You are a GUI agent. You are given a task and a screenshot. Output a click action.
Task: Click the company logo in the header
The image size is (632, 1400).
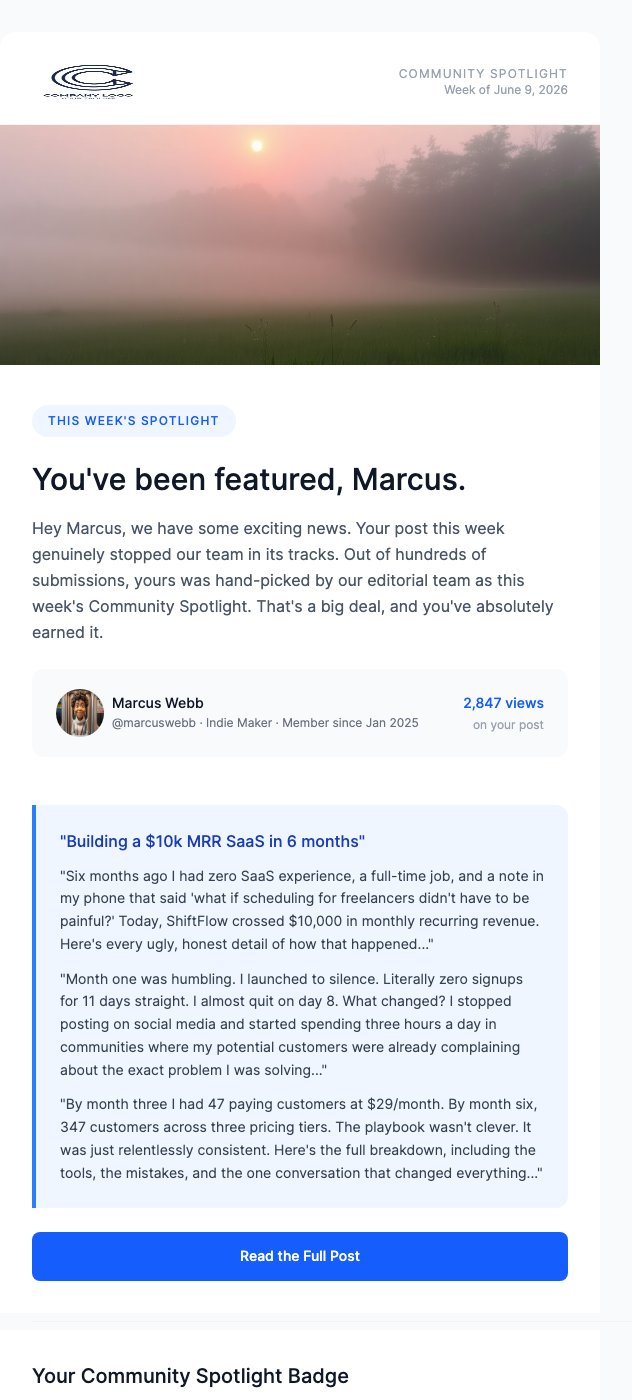(x=91, y=82)
